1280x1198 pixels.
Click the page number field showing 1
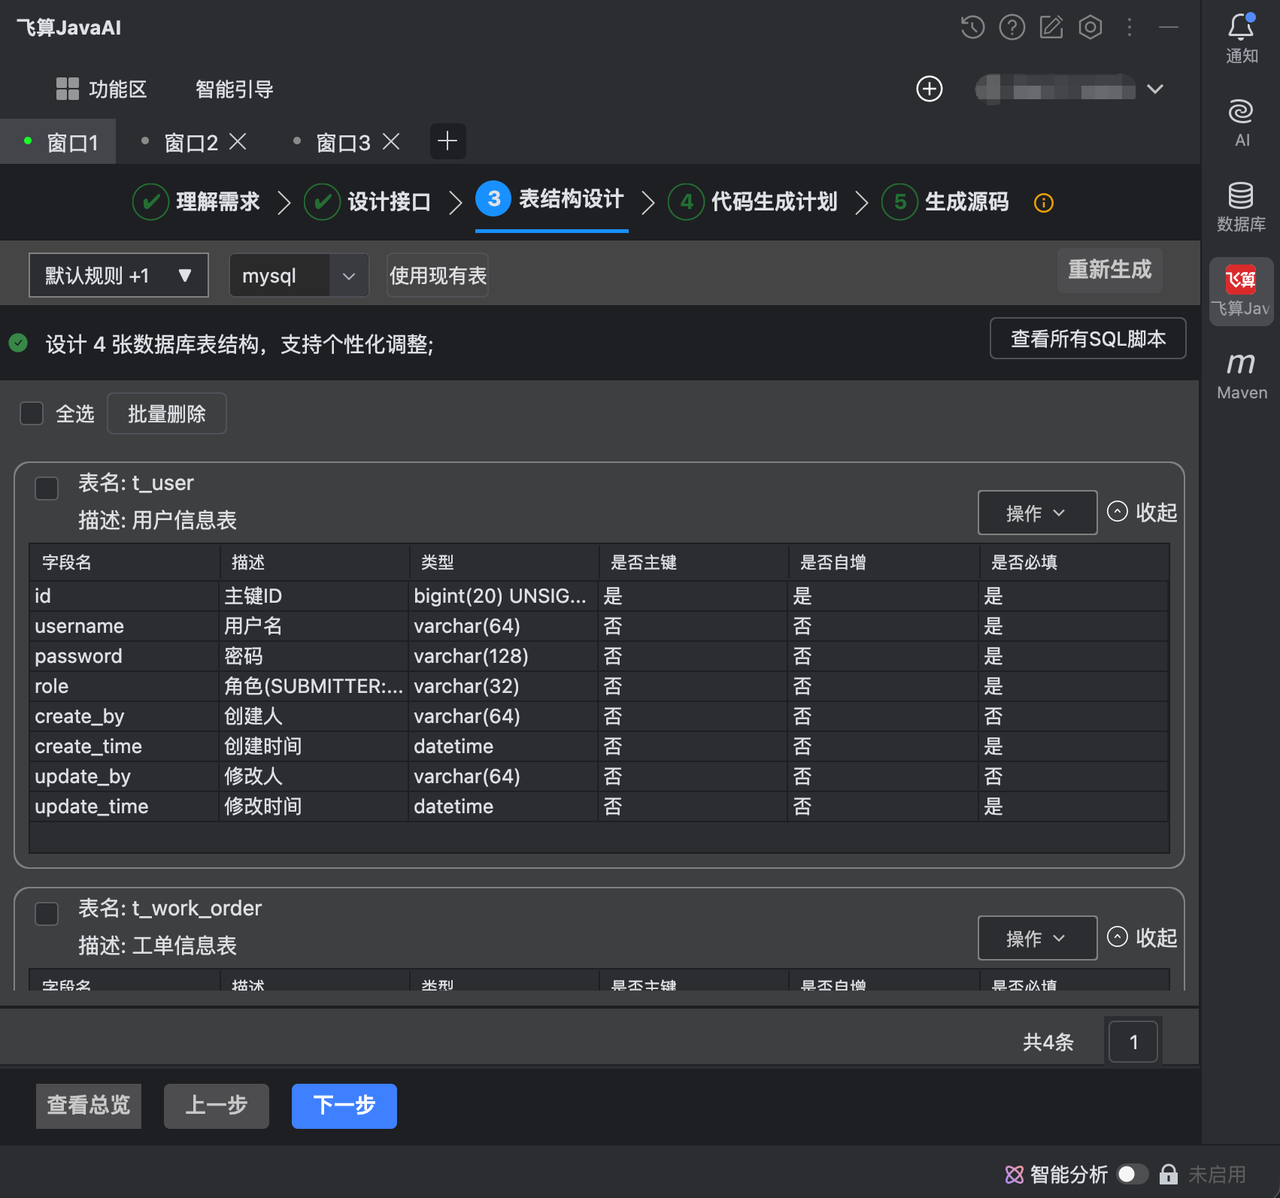click(1134, 1042)
